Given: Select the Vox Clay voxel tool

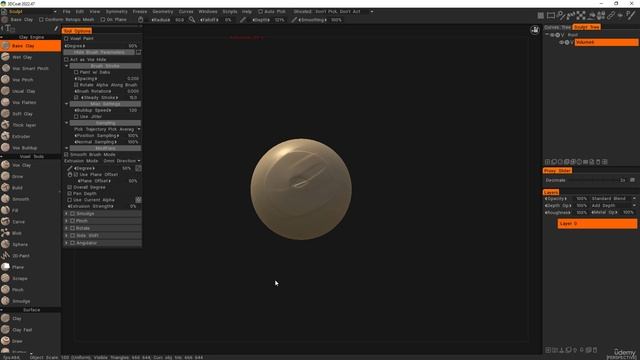Looking at the screenshot, I should 31,165.
